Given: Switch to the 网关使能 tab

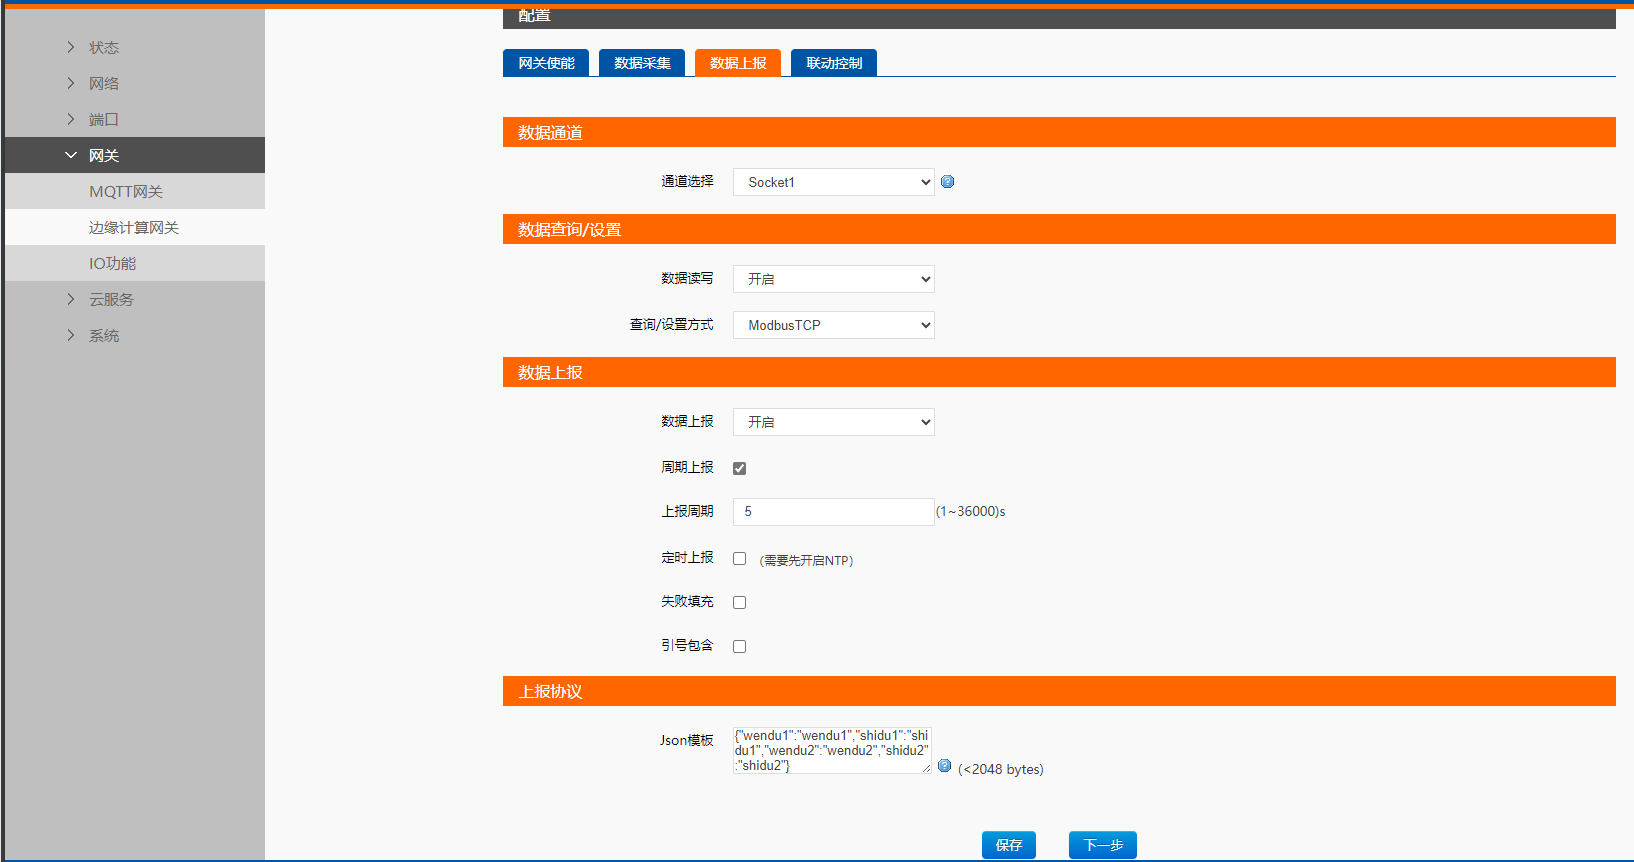Looking at the screenshot, I should [546, 63].
